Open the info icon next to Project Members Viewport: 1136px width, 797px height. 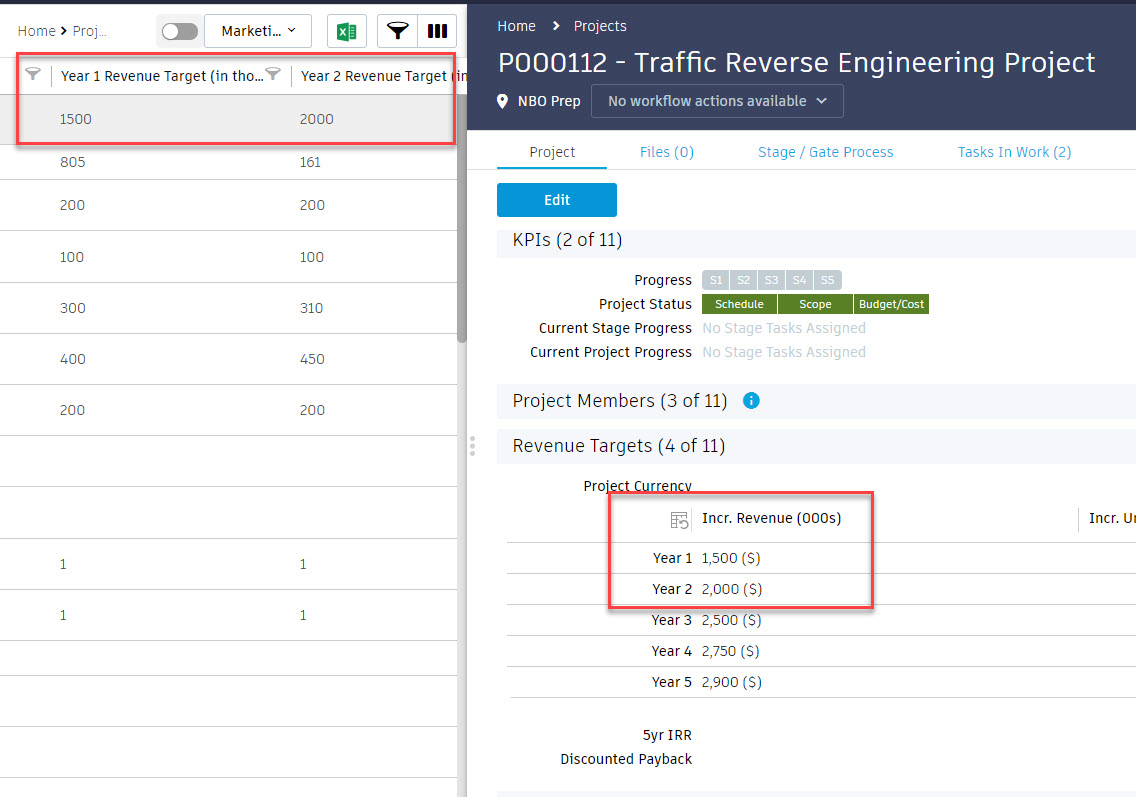pyautogui.click(x=751, y=401)
